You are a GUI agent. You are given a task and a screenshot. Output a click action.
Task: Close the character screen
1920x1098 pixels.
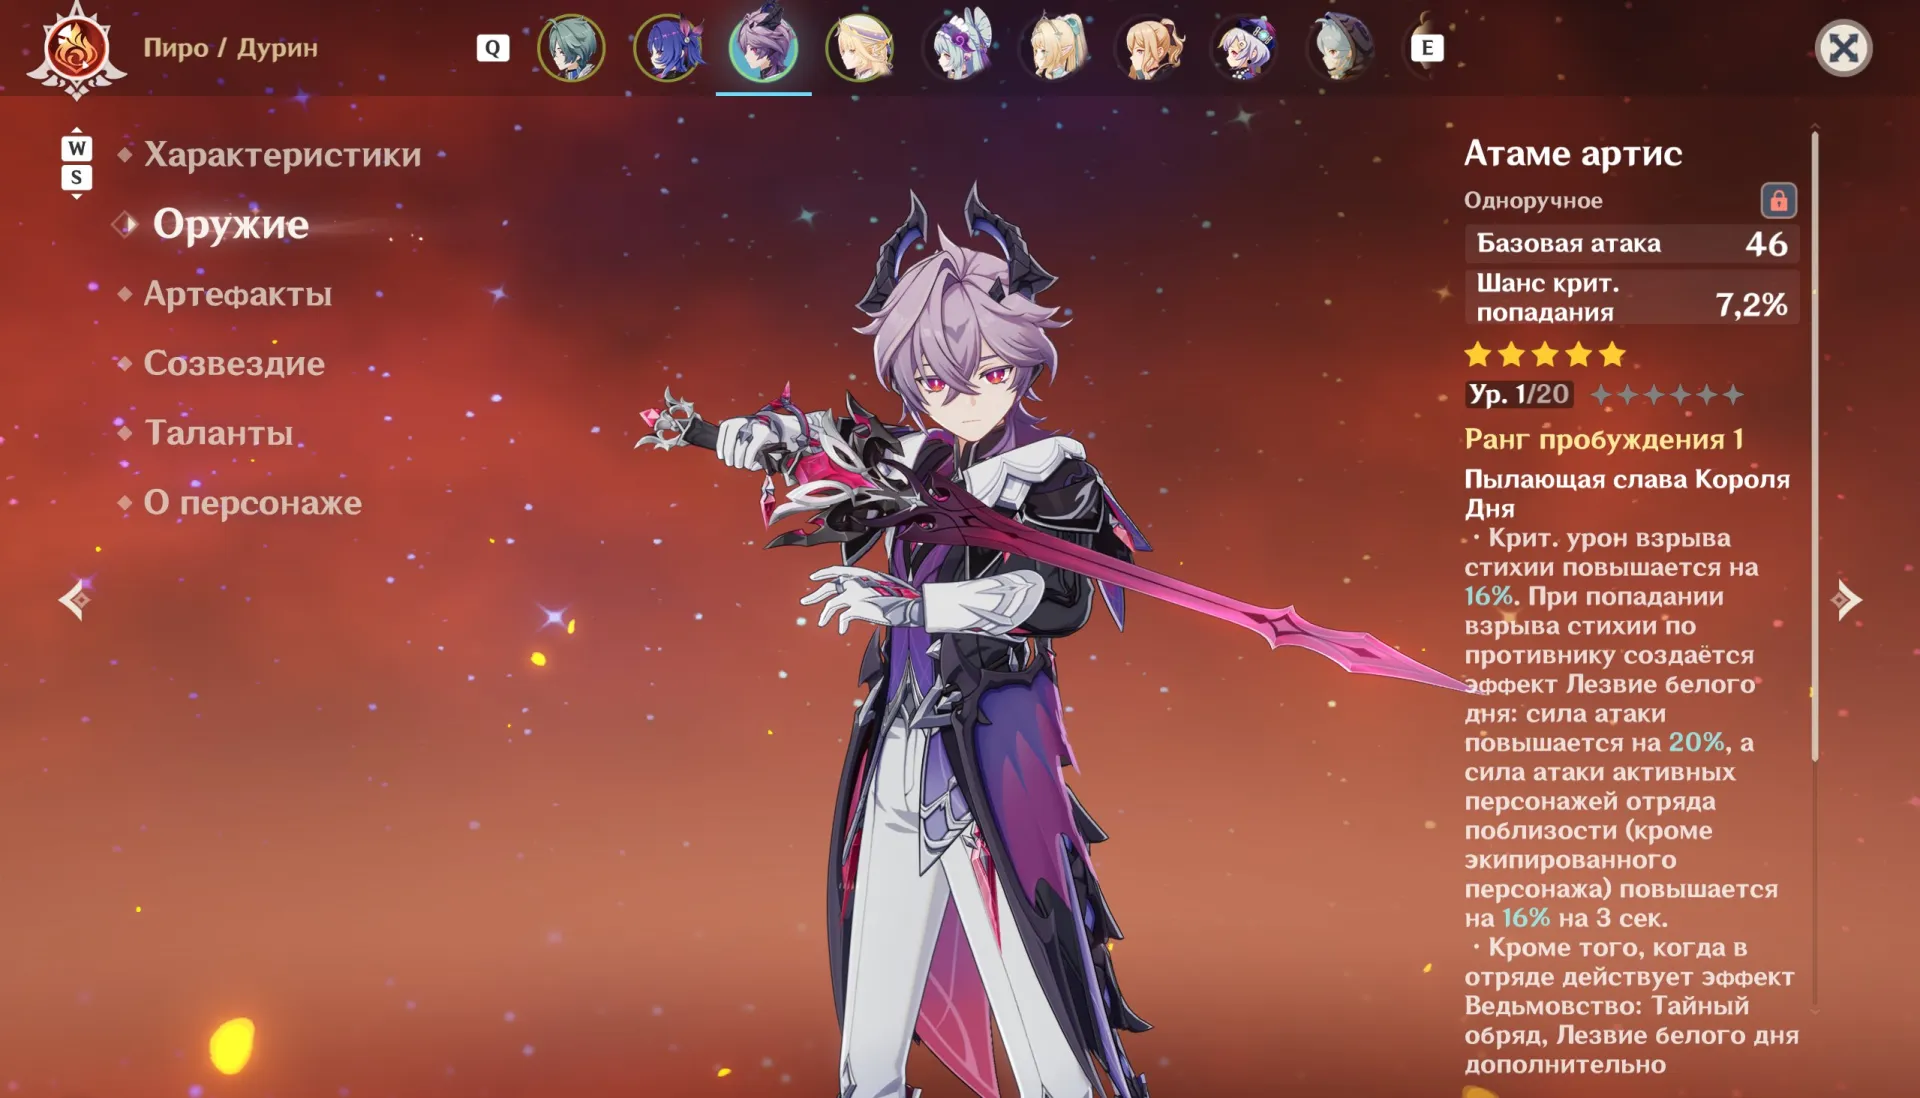coord(1843,48)
